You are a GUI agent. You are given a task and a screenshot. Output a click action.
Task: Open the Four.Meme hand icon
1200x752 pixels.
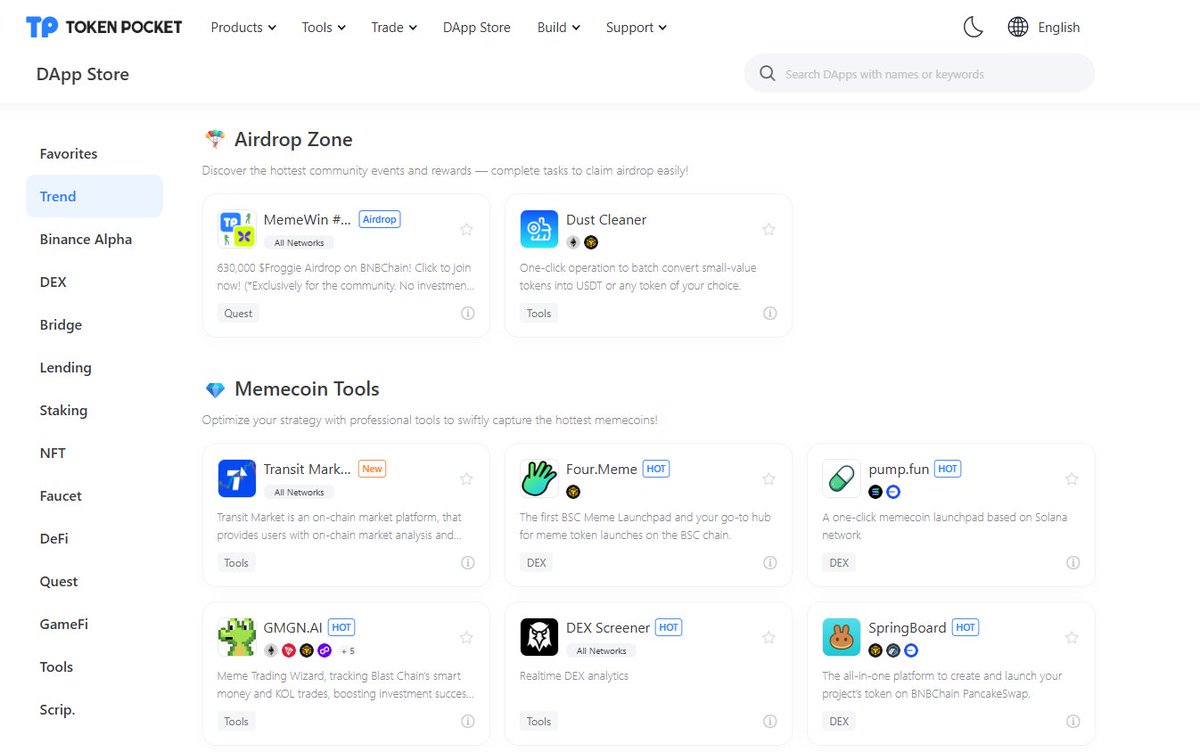(x=539, y=478)
